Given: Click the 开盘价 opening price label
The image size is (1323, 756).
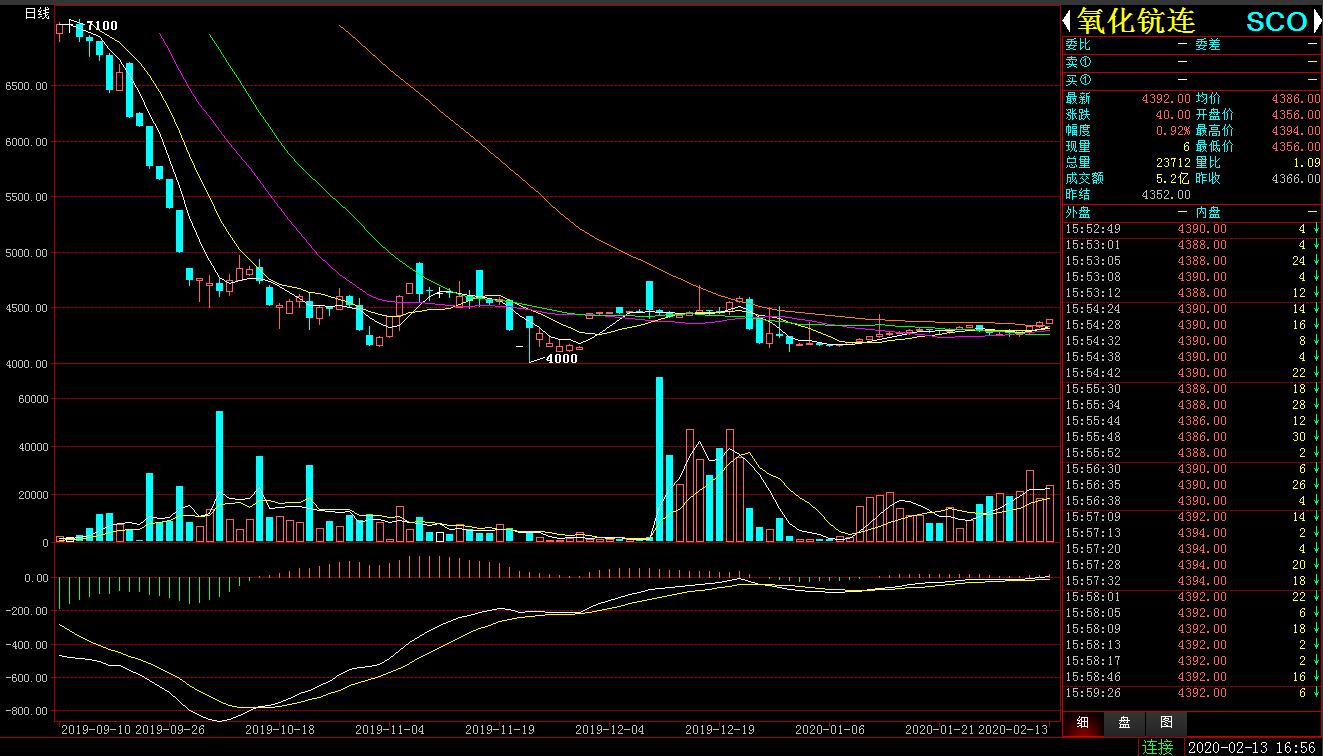Looking at the screenshot, I should click(x=1215, y=115).
